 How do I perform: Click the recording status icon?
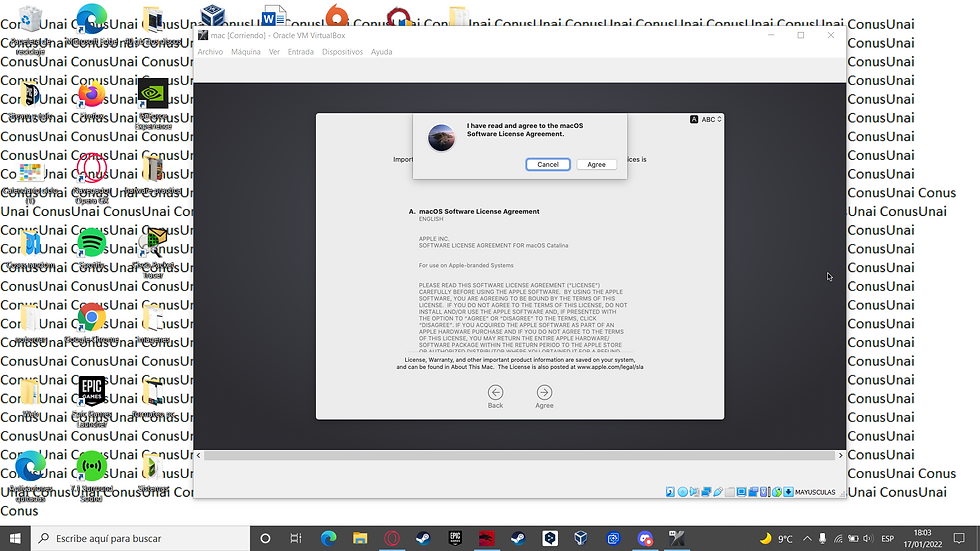pos(753,492)
